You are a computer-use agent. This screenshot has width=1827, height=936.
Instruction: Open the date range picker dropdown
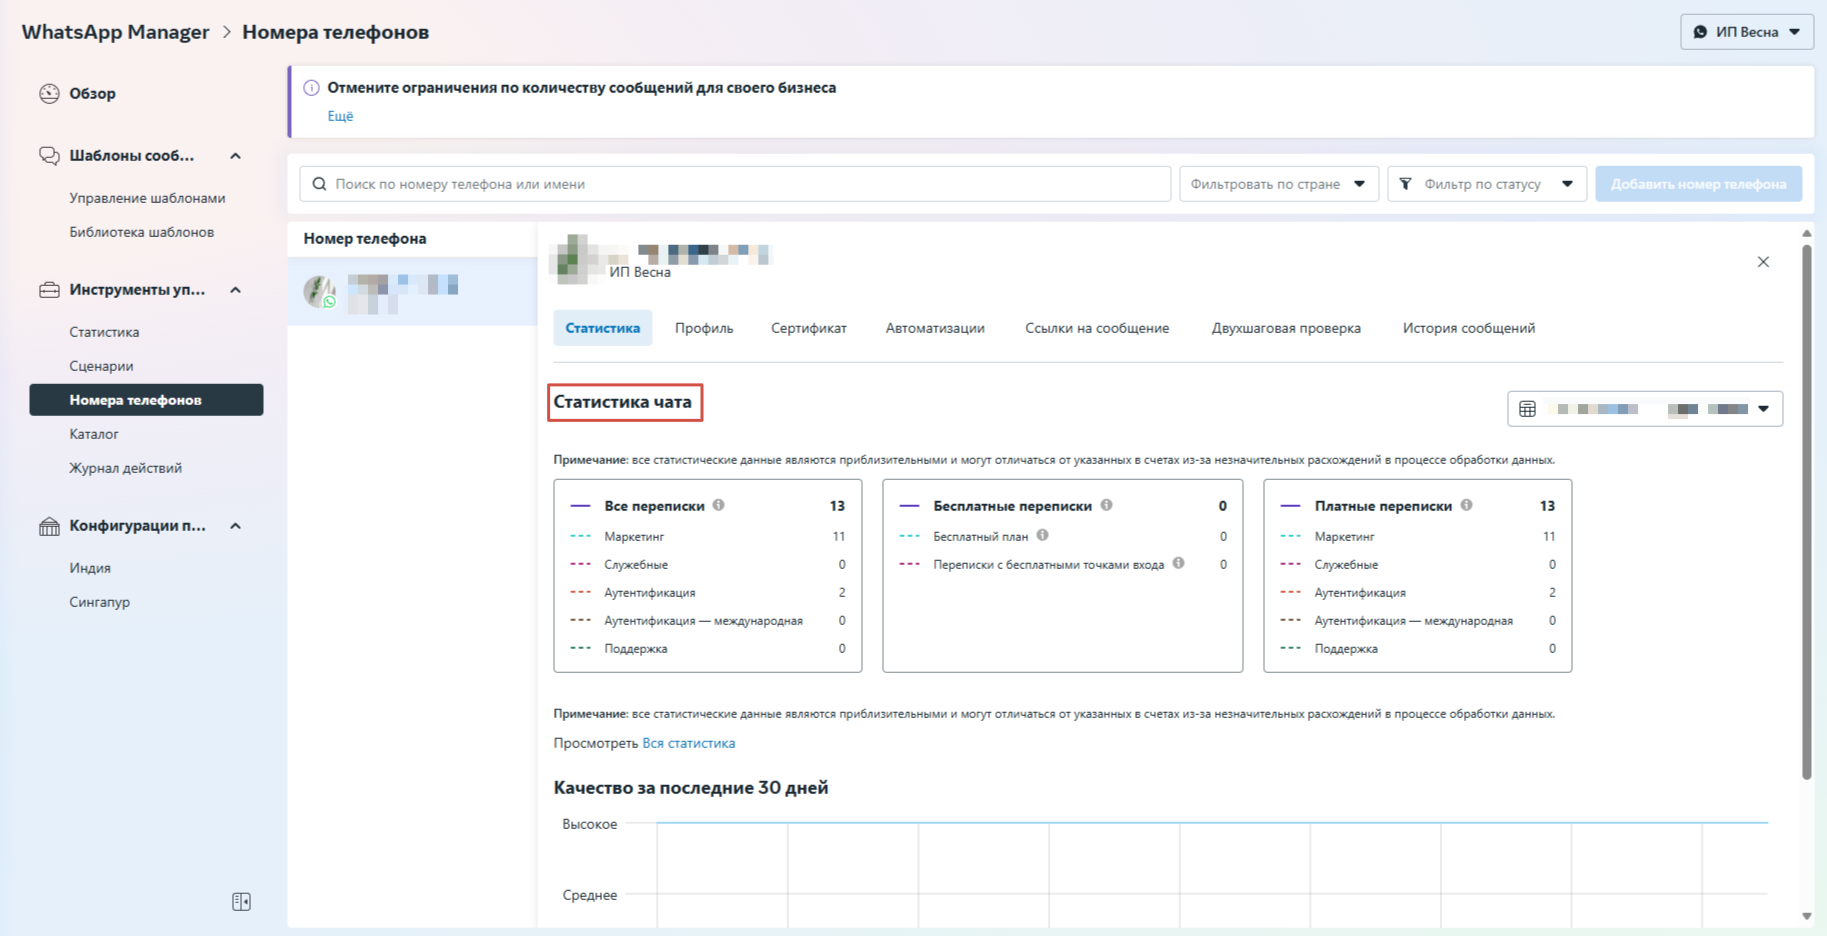click(x=1645, y=409)
